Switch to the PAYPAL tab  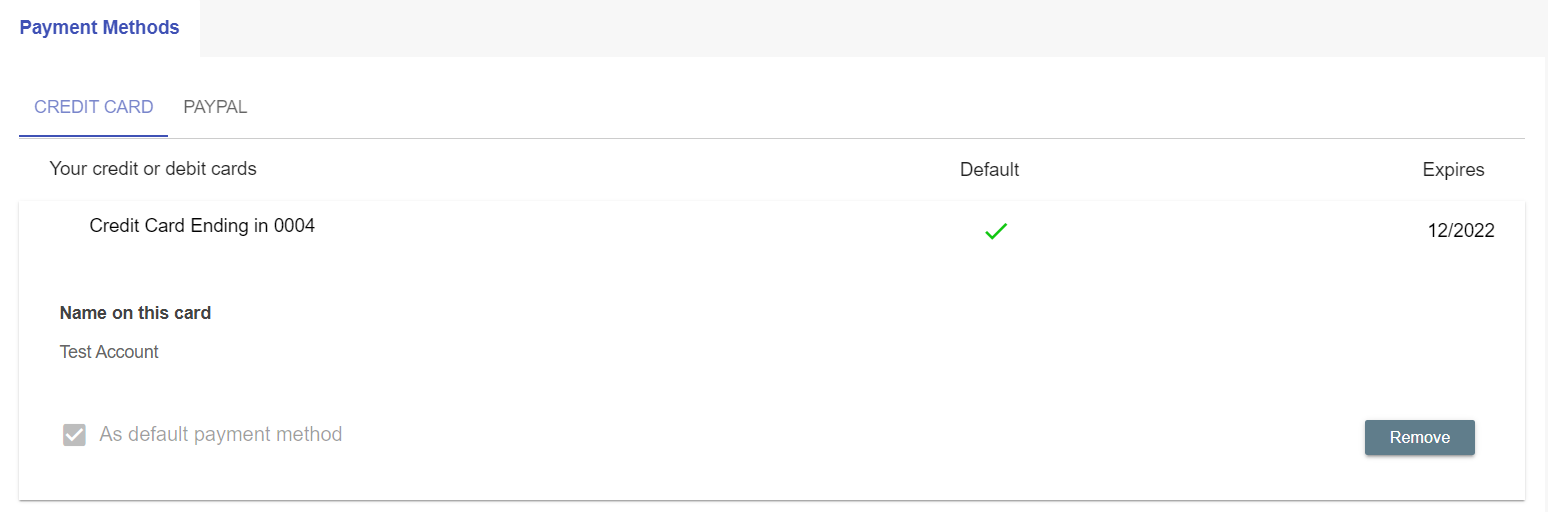(215, 107)
